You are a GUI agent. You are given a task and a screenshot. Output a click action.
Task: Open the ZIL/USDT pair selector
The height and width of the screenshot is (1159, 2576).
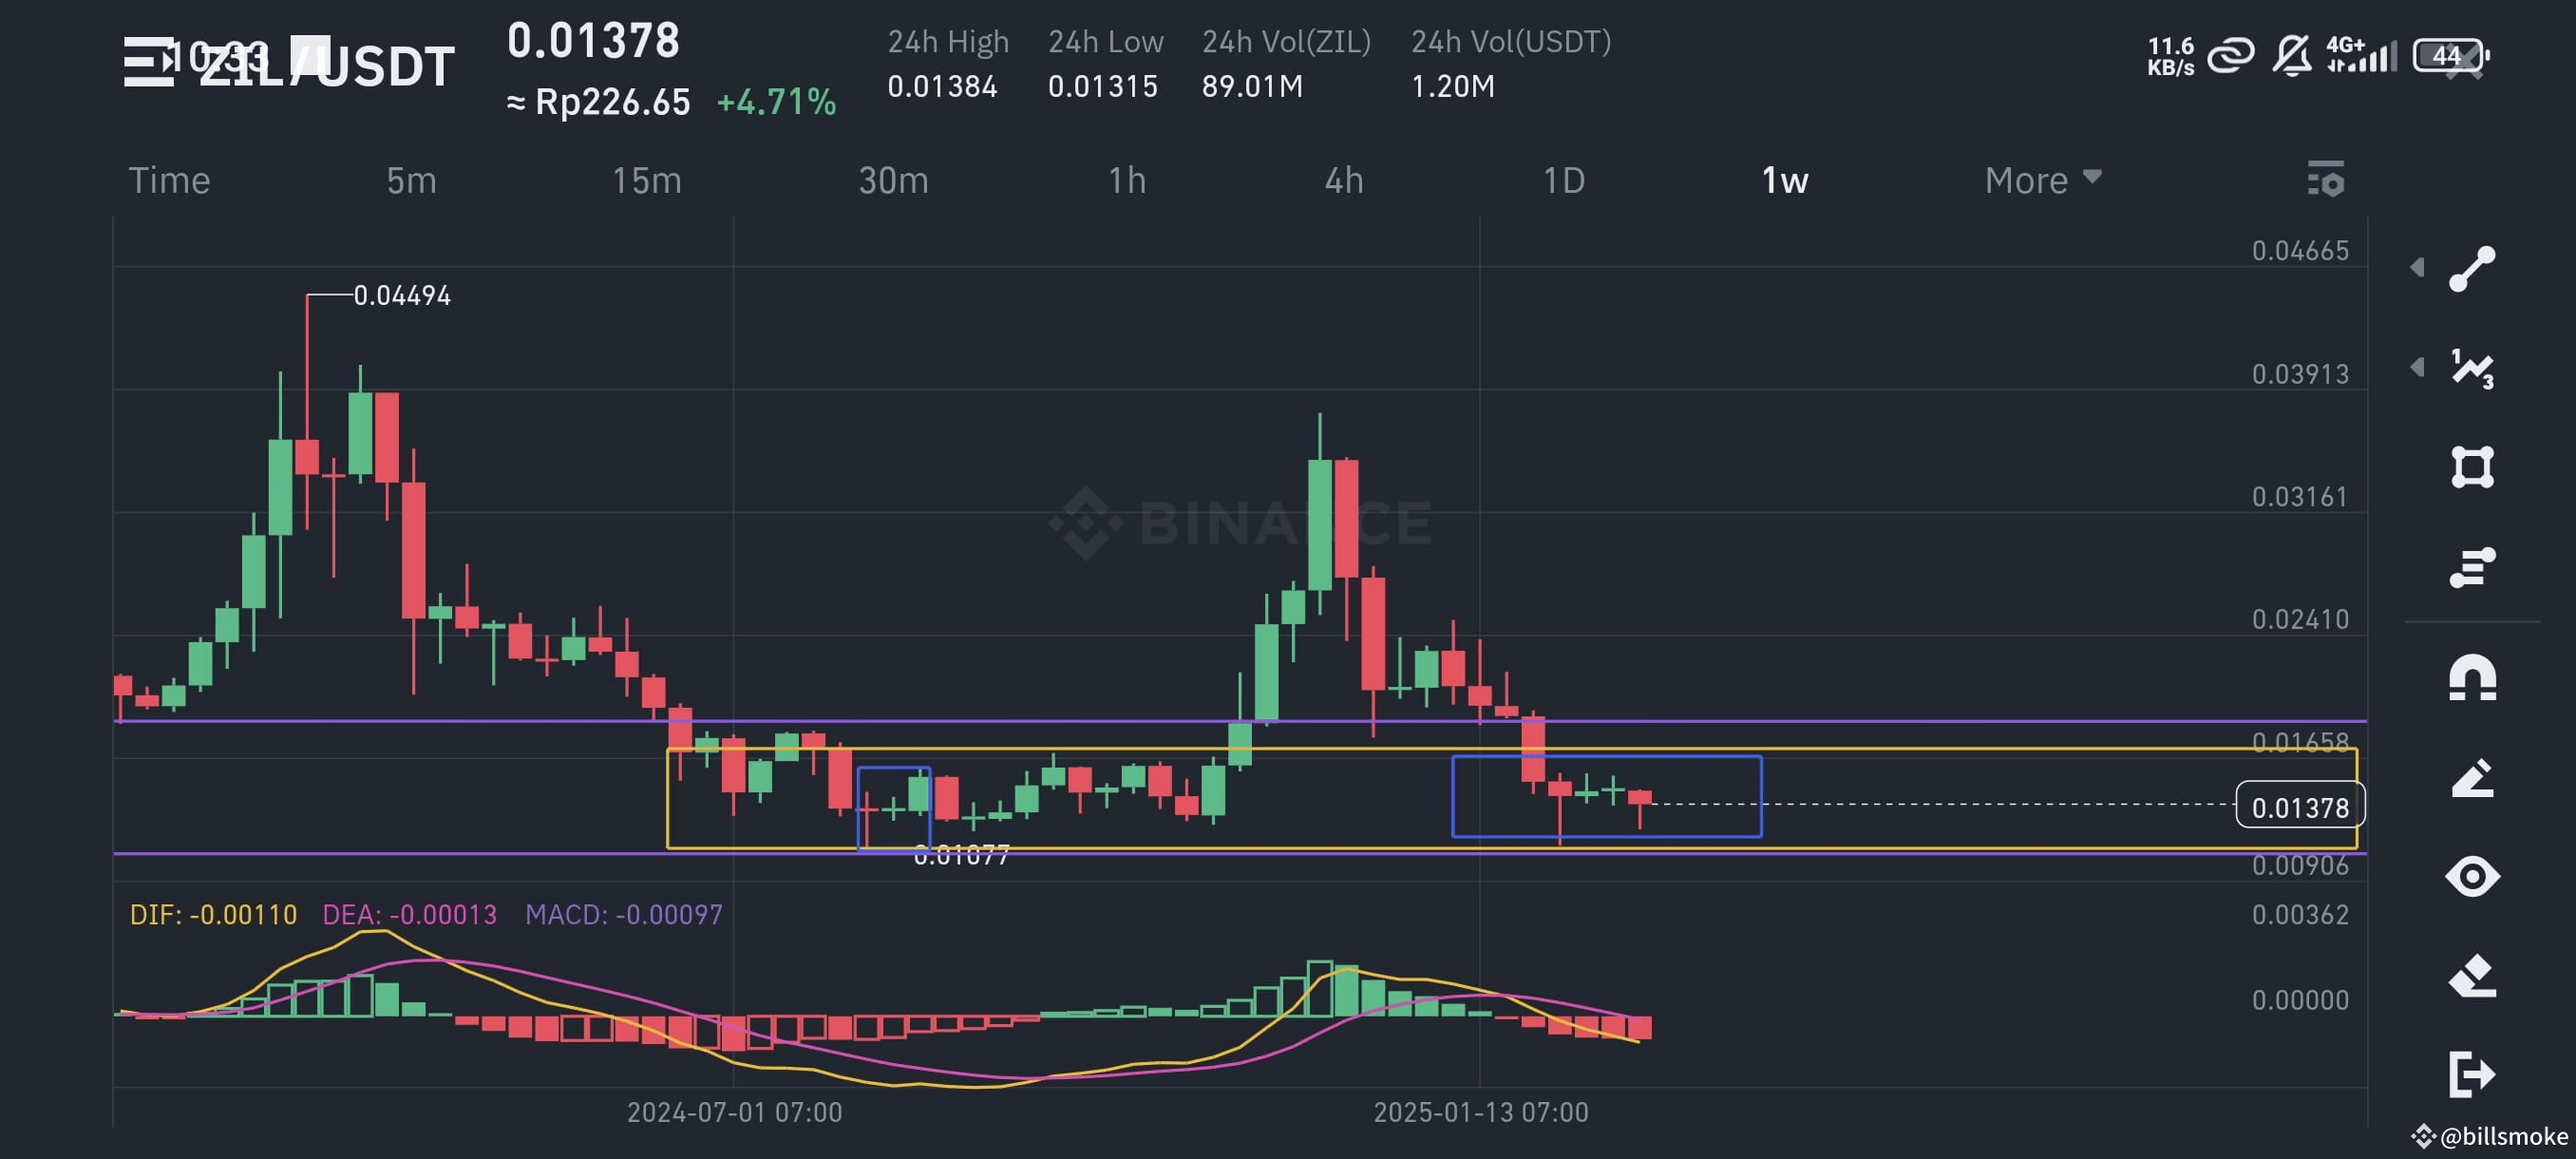(x=326, y=66)
